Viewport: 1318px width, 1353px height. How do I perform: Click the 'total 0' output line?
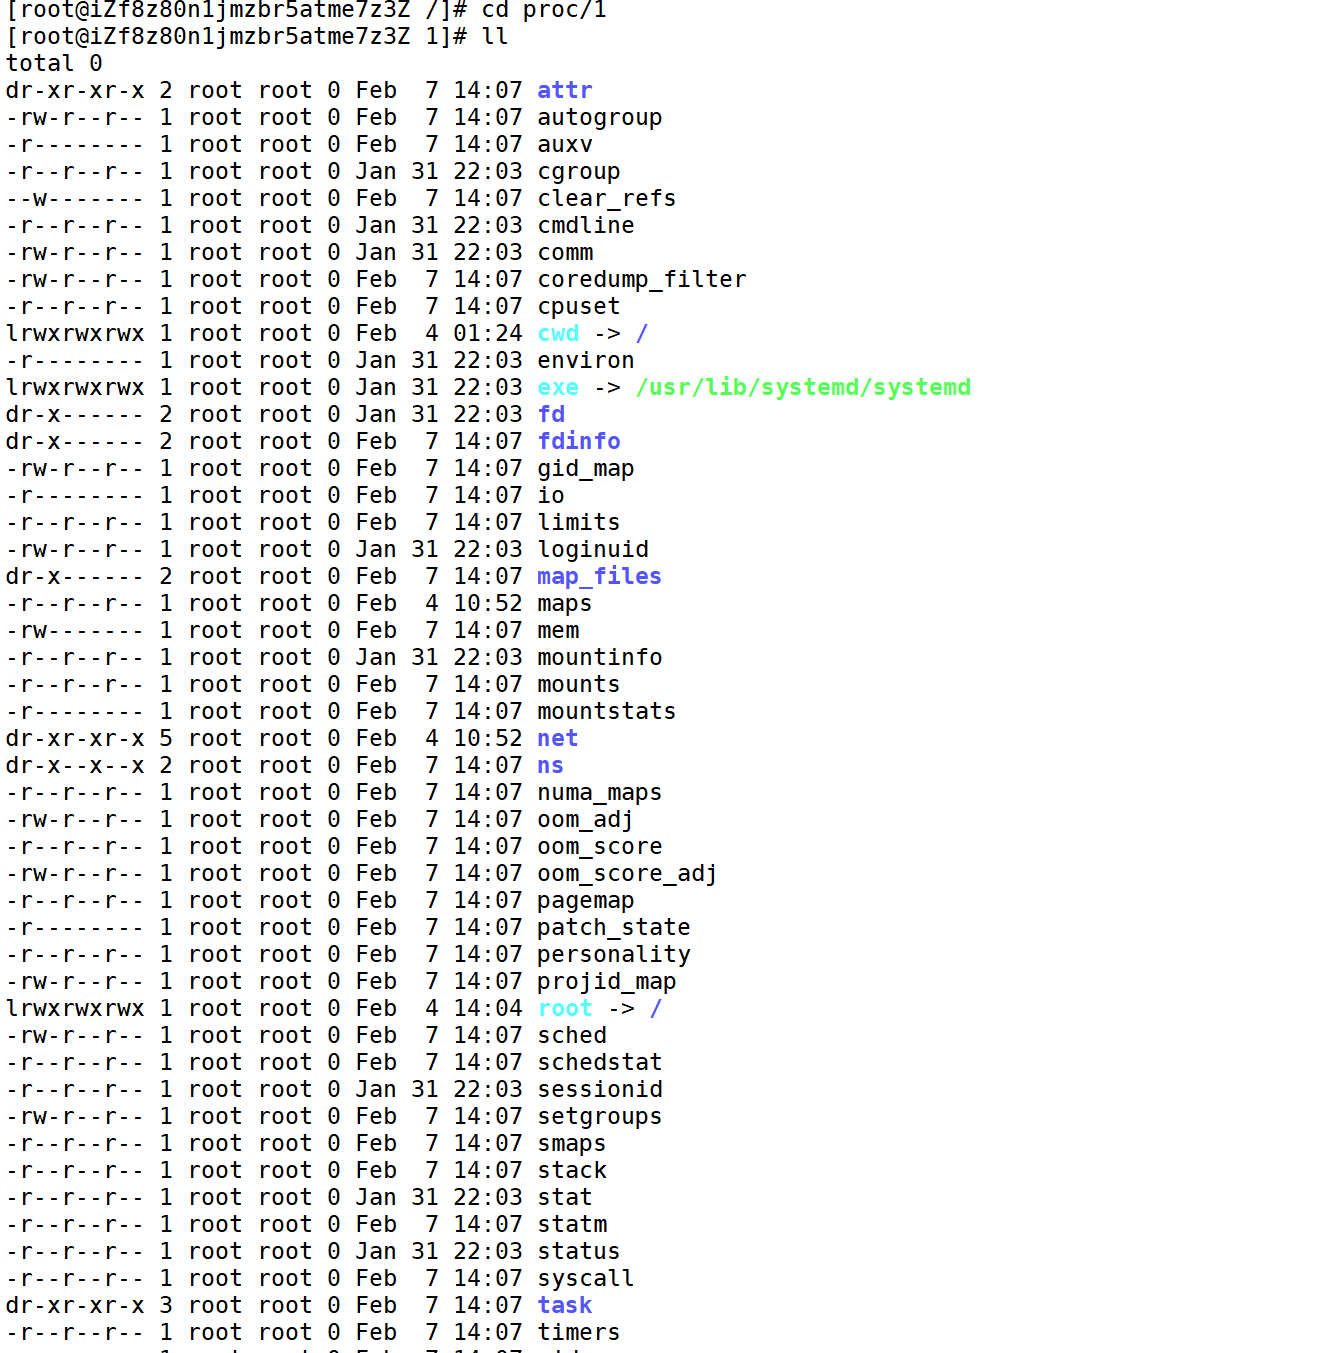(x=54, y=63)
